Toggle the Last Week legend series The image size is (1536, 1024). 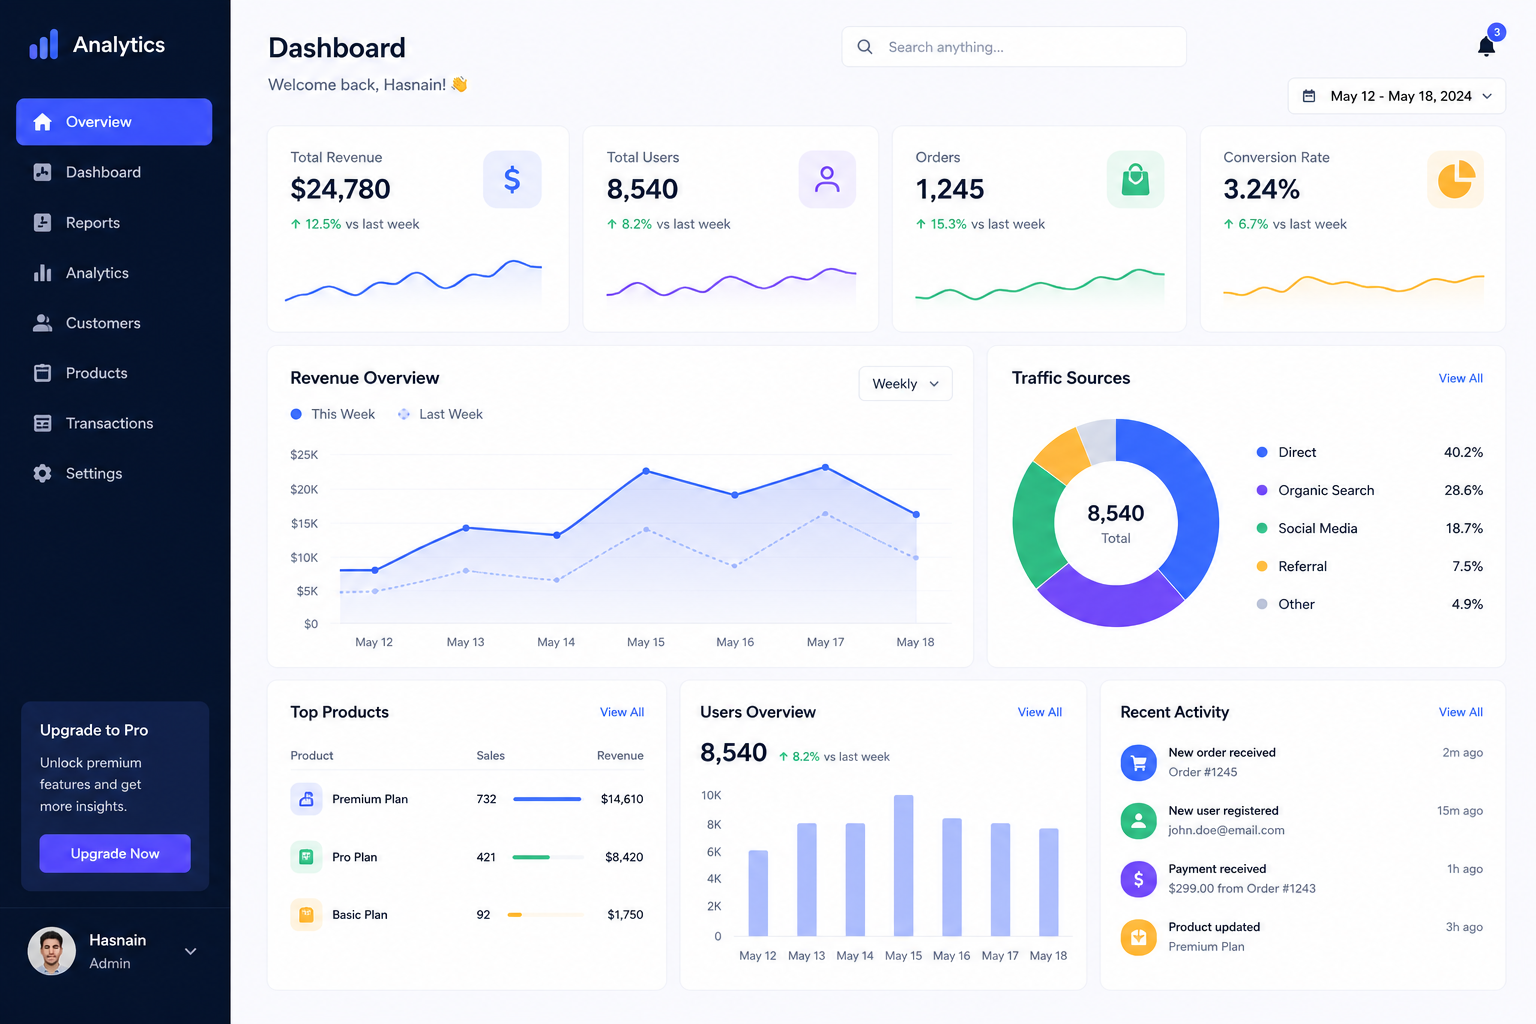[x=440, y=414]
